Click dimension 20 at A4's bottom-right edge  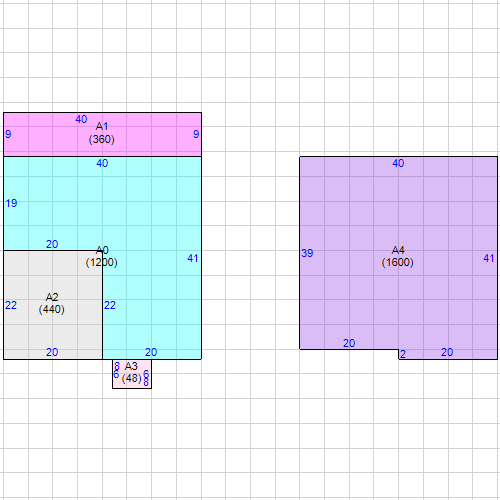pos(447,352)
